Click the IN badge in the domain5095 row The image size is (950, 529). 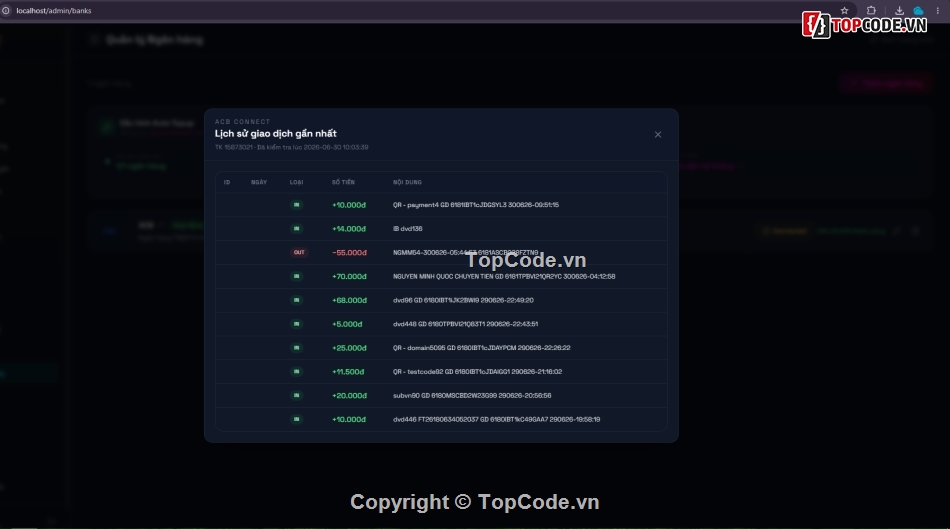click(x=296, y=348)
